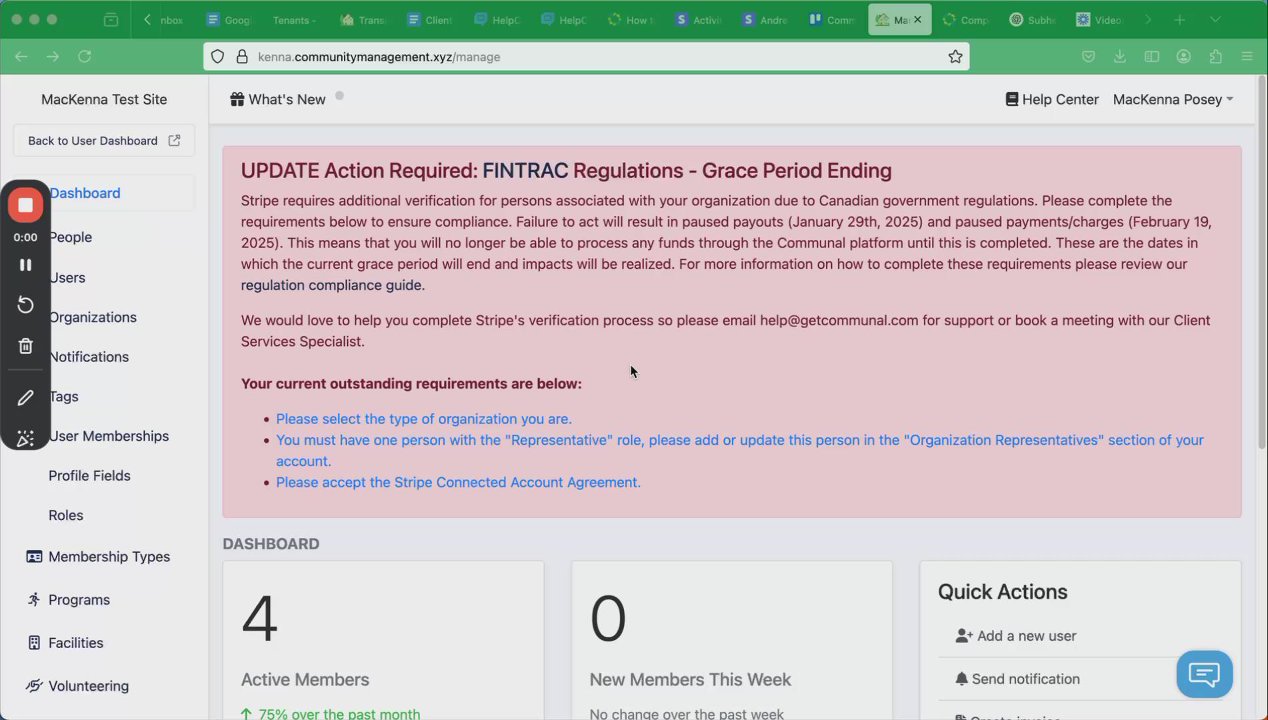Screen dimensions: 1268x720
Task: Switch to the Video browser tab
Action: pyautogui.click(x=1099, y=20)
